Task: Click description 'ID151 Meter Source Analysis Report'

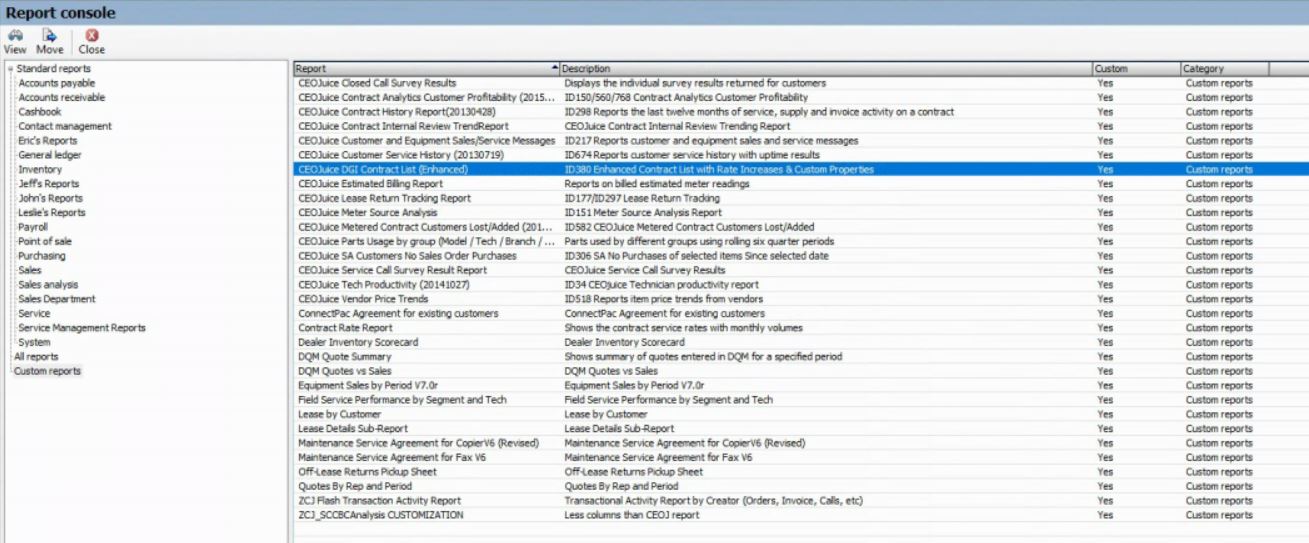Action: 643,213
